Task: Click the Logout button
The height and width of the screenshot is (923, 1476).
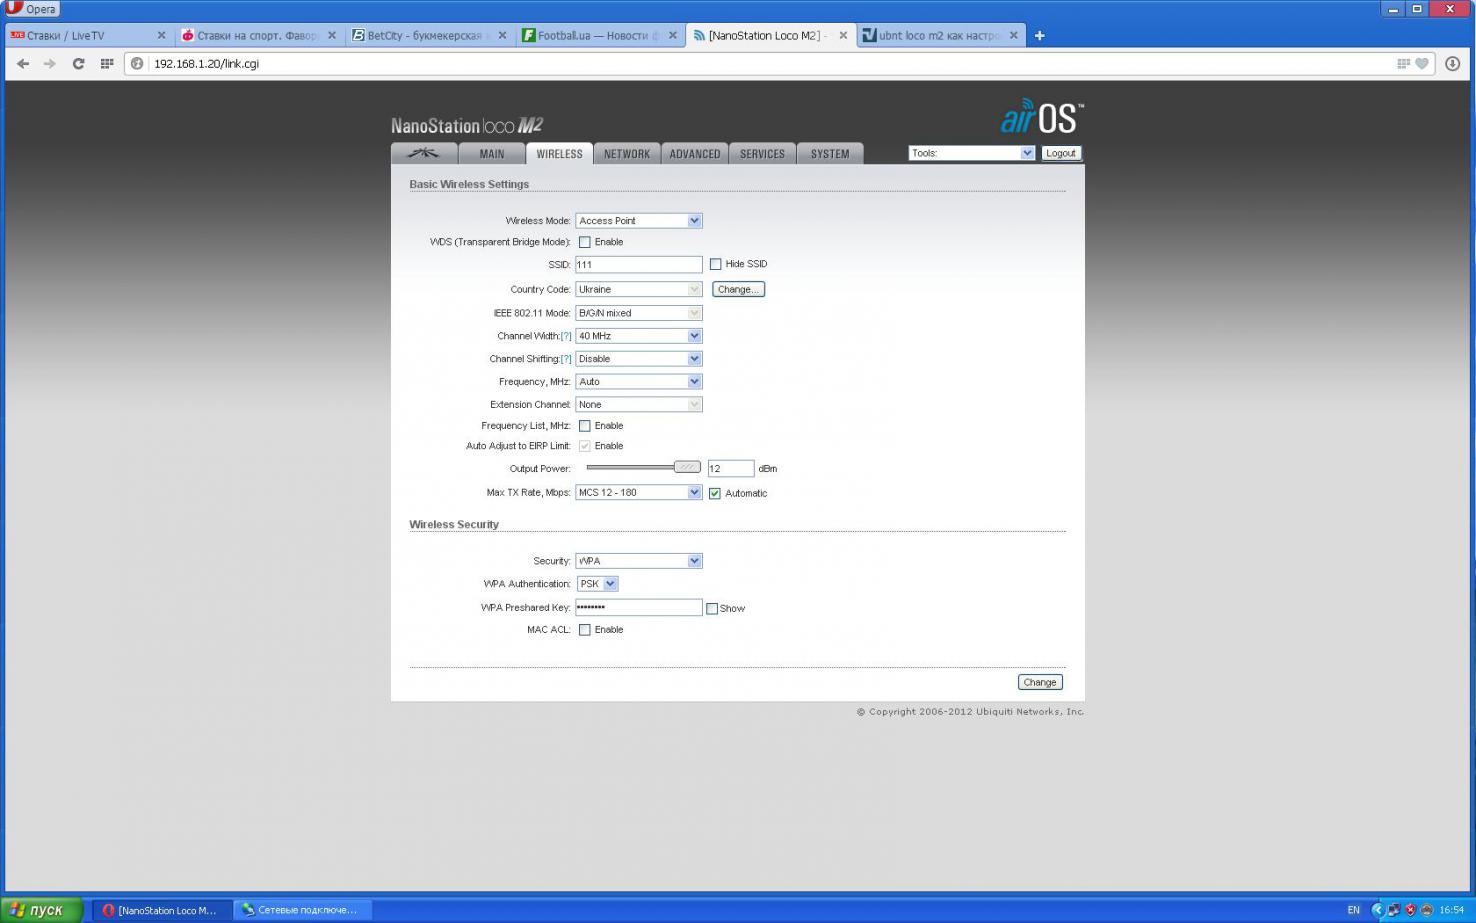Action: 1061,153
